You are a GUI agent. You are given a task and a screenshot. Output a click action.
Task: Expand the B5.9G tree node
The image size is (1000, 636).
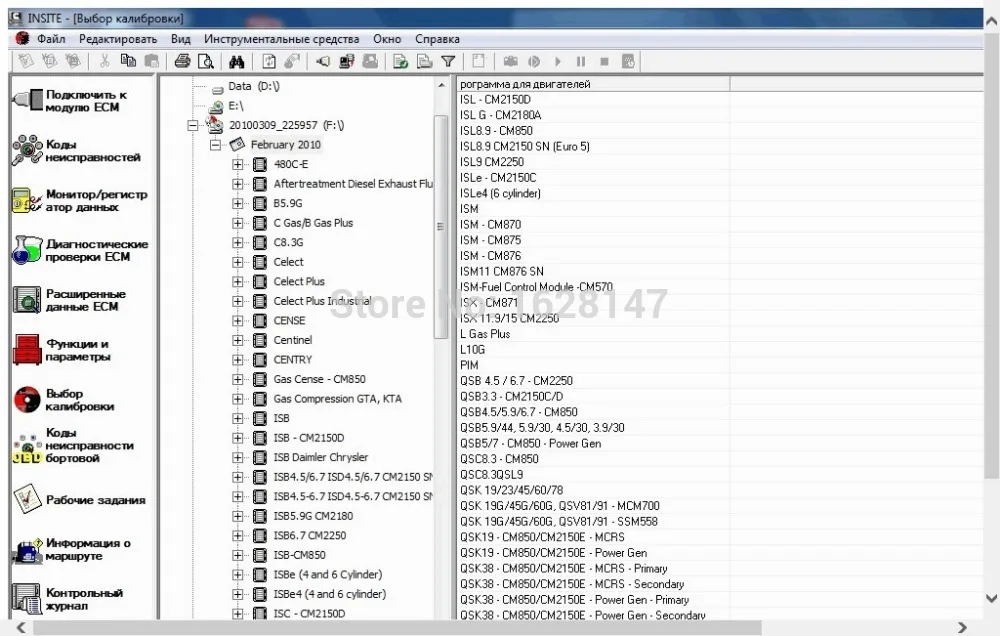237,203
